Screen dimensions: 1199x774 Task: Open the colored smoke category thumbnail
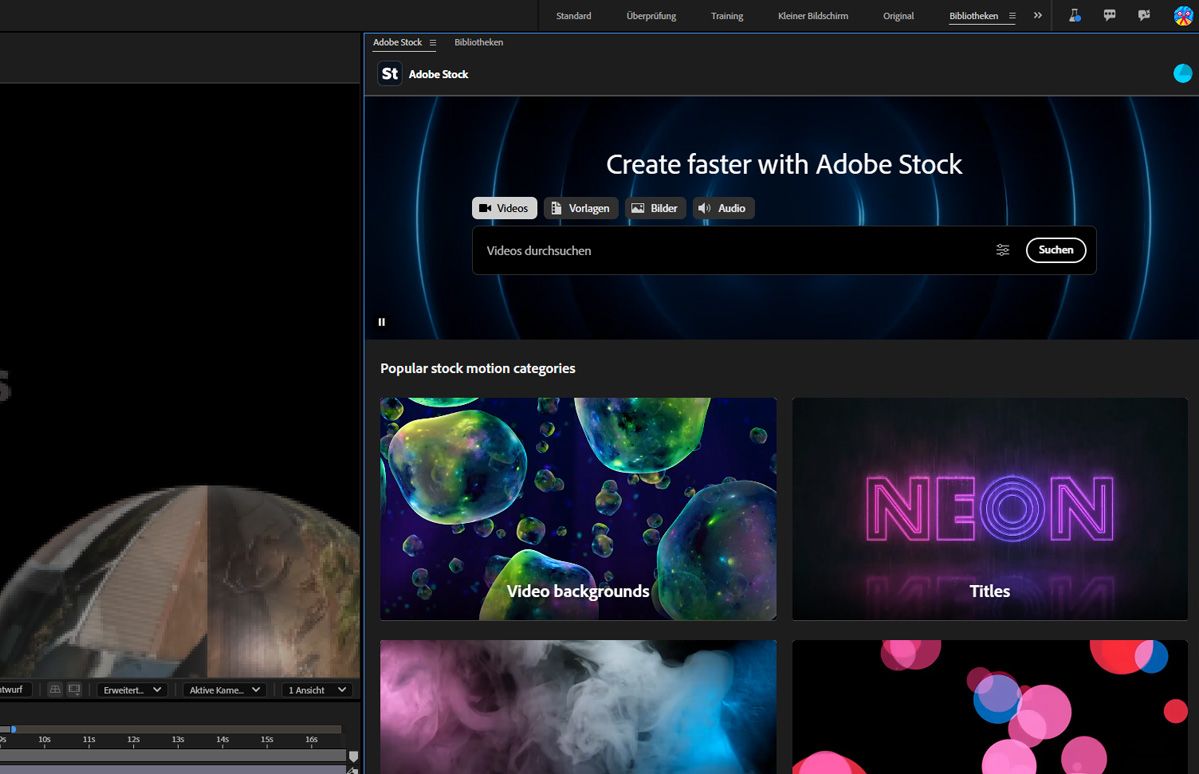[x=578, y=707]
